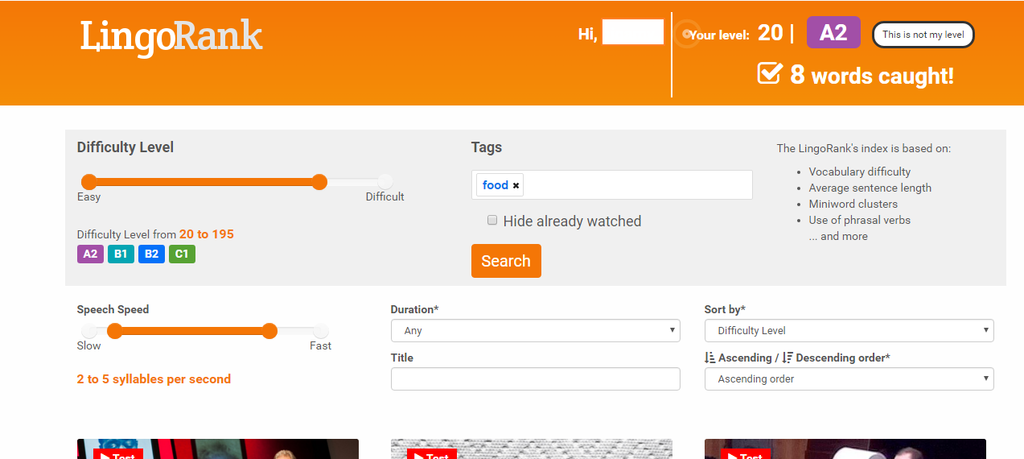The height and width of the screenshot is (459, 1024).
Task: Remove the 'food' tag with its x
Action: (x=516, y=185)
